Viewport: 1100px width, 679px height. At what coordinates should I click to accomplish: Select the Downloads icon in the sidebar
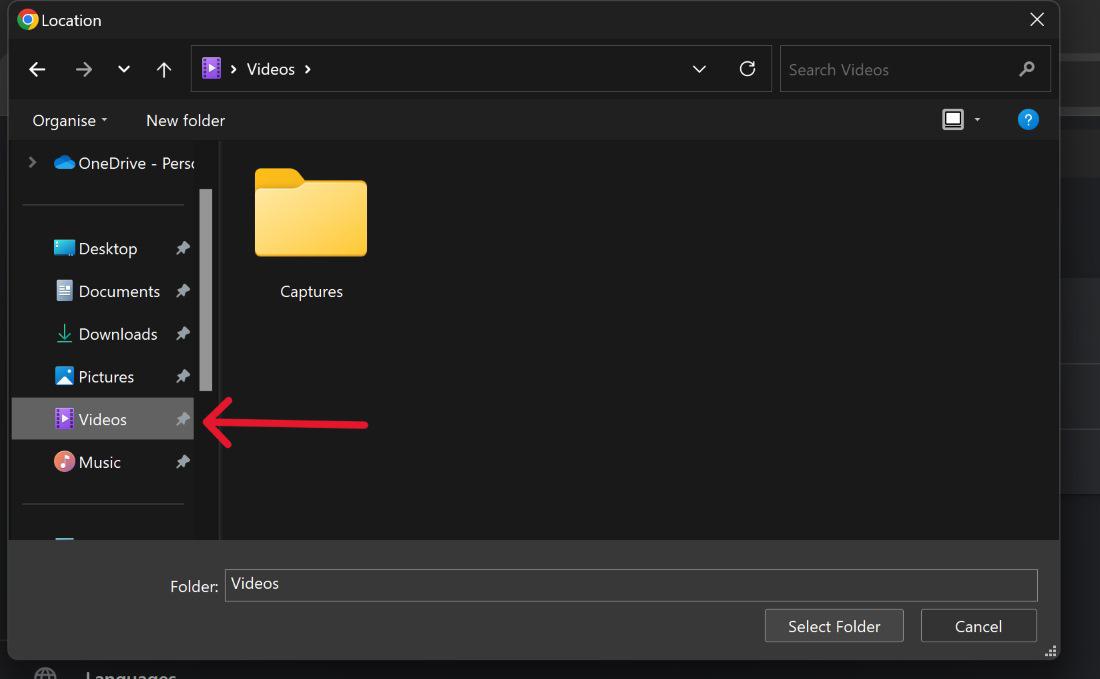click(64, 333)
